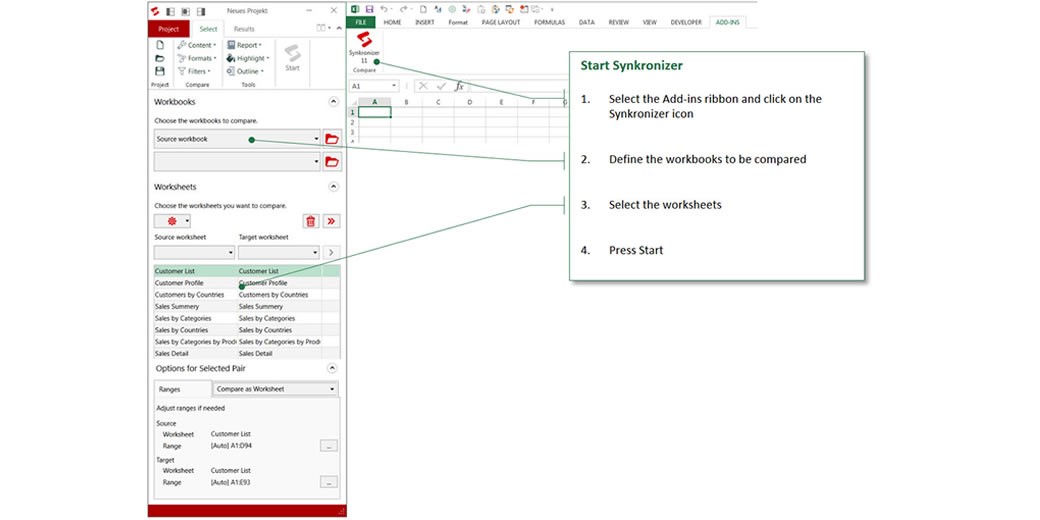Confirm formula entry with checkmark icon

(x=440, y=86)
